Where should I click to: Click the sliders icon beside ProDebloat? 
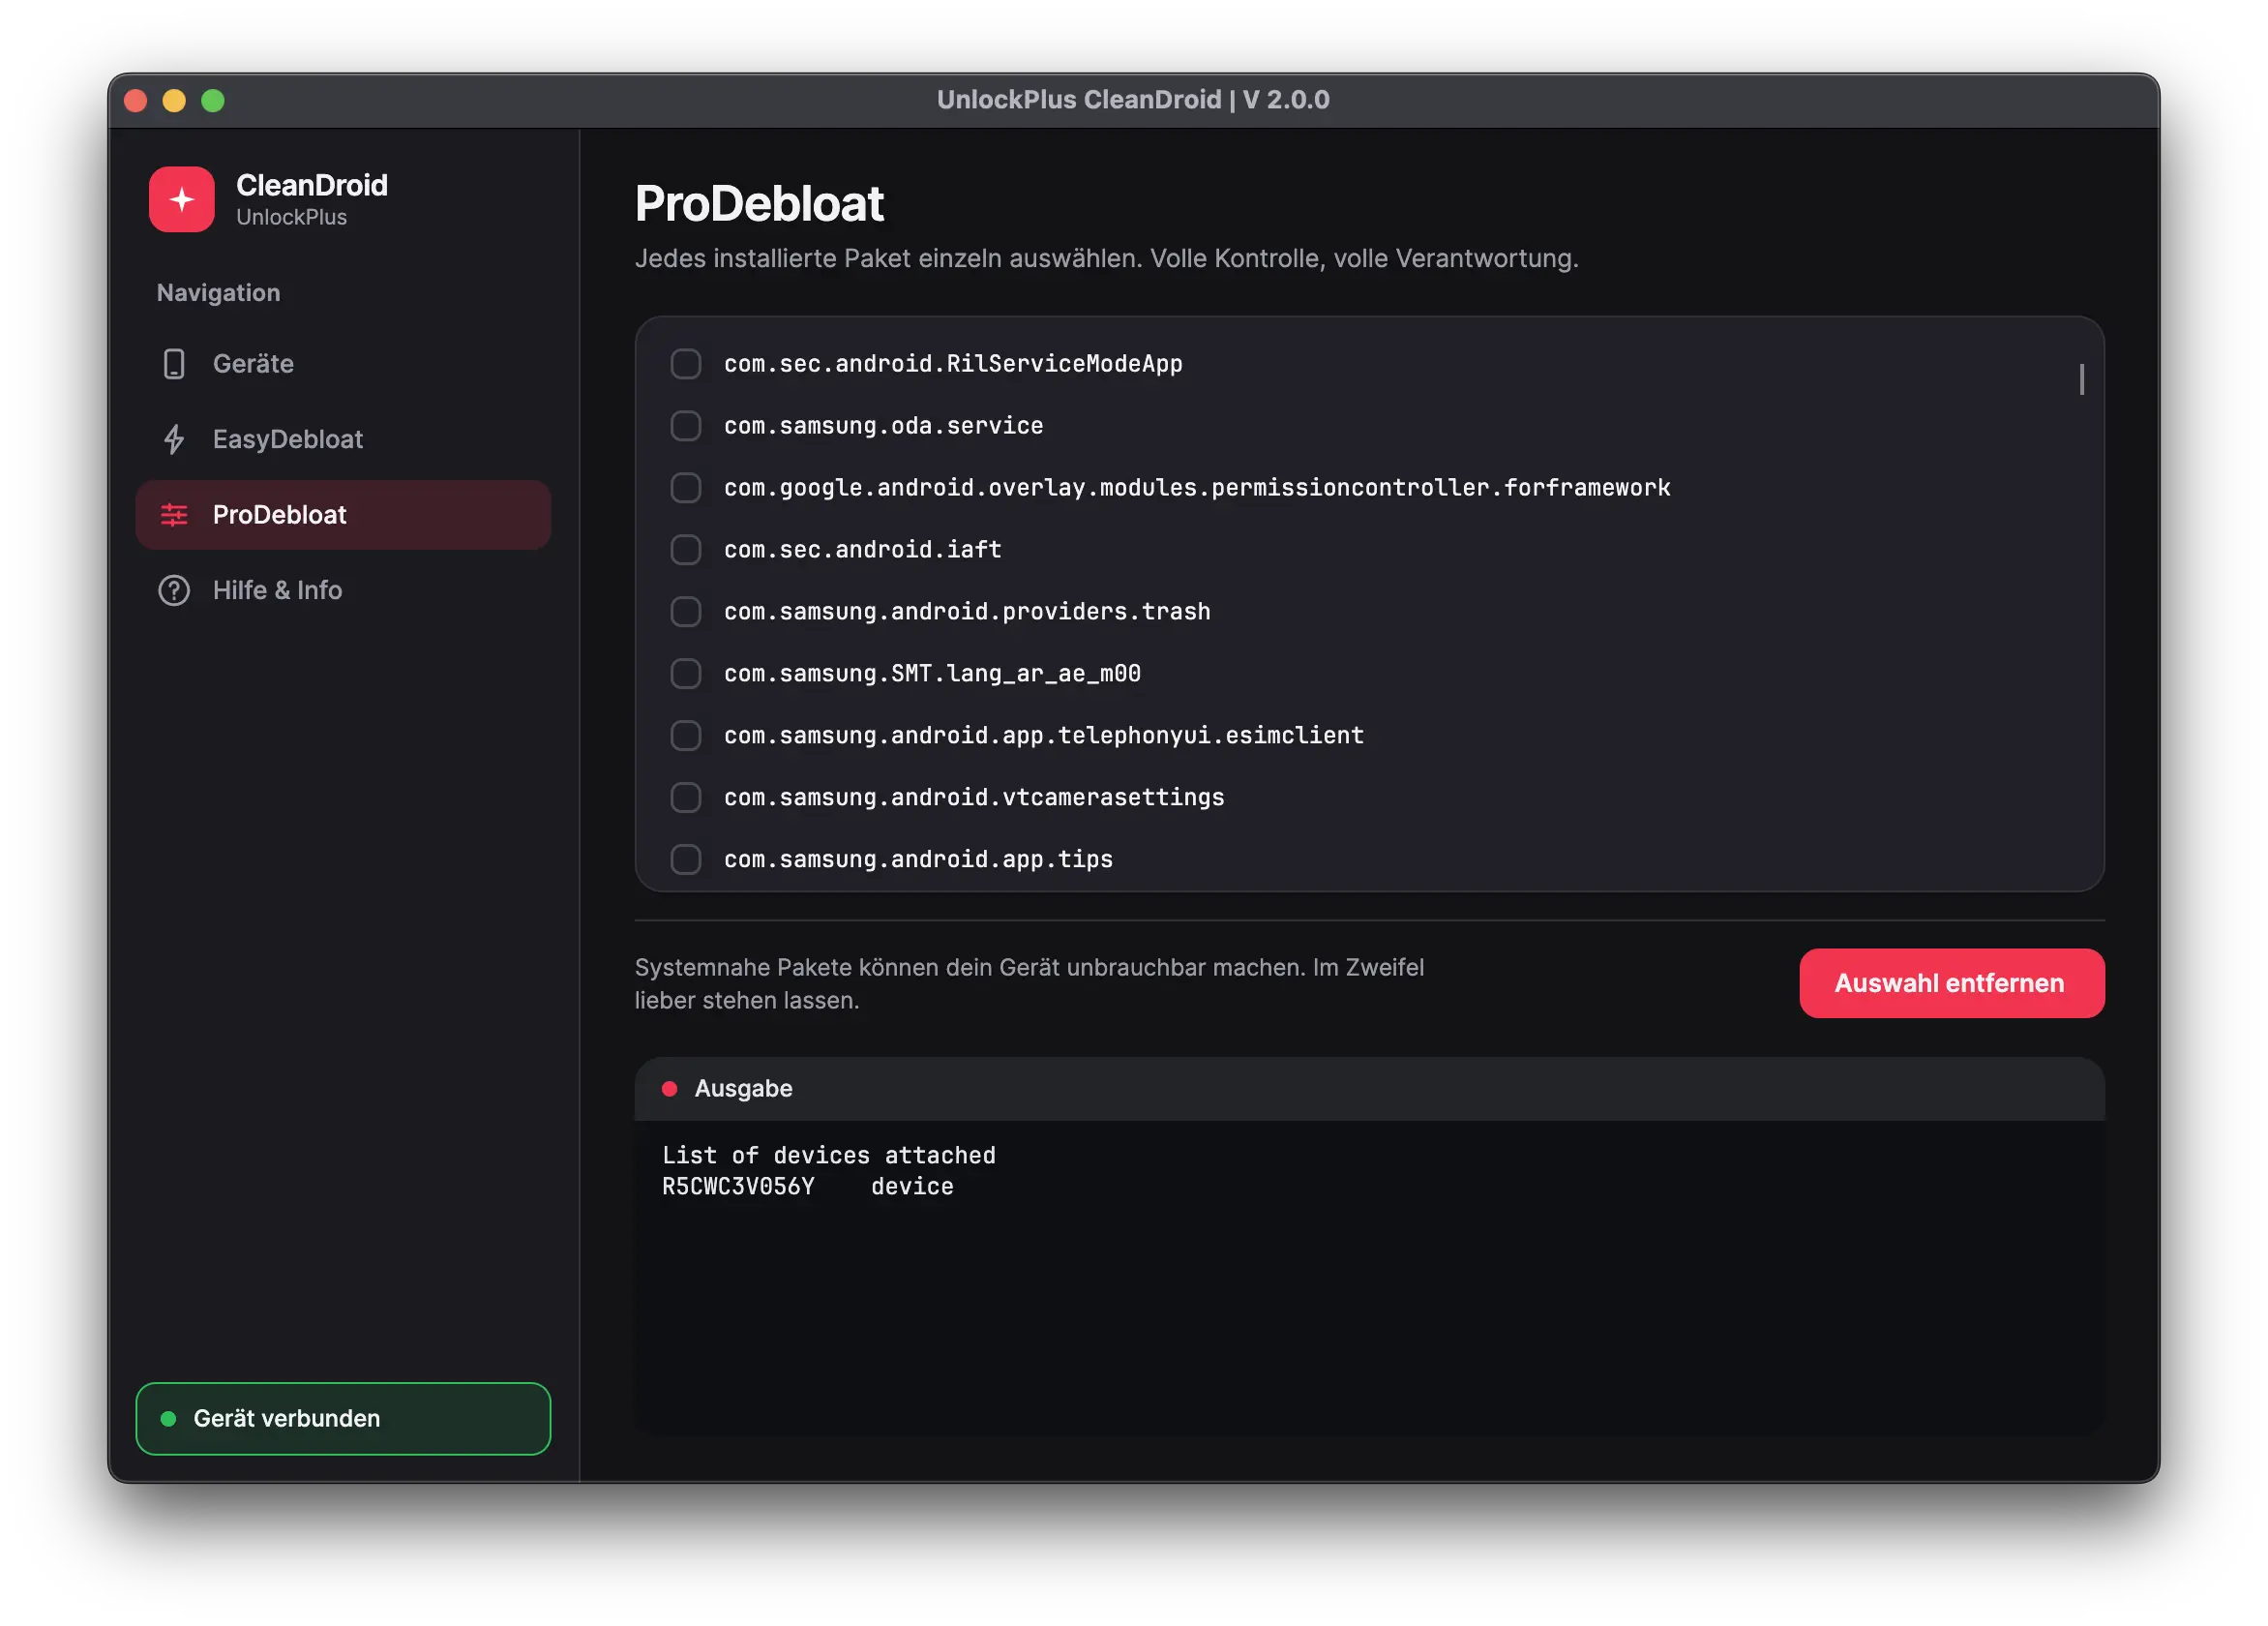pos(174,515)
